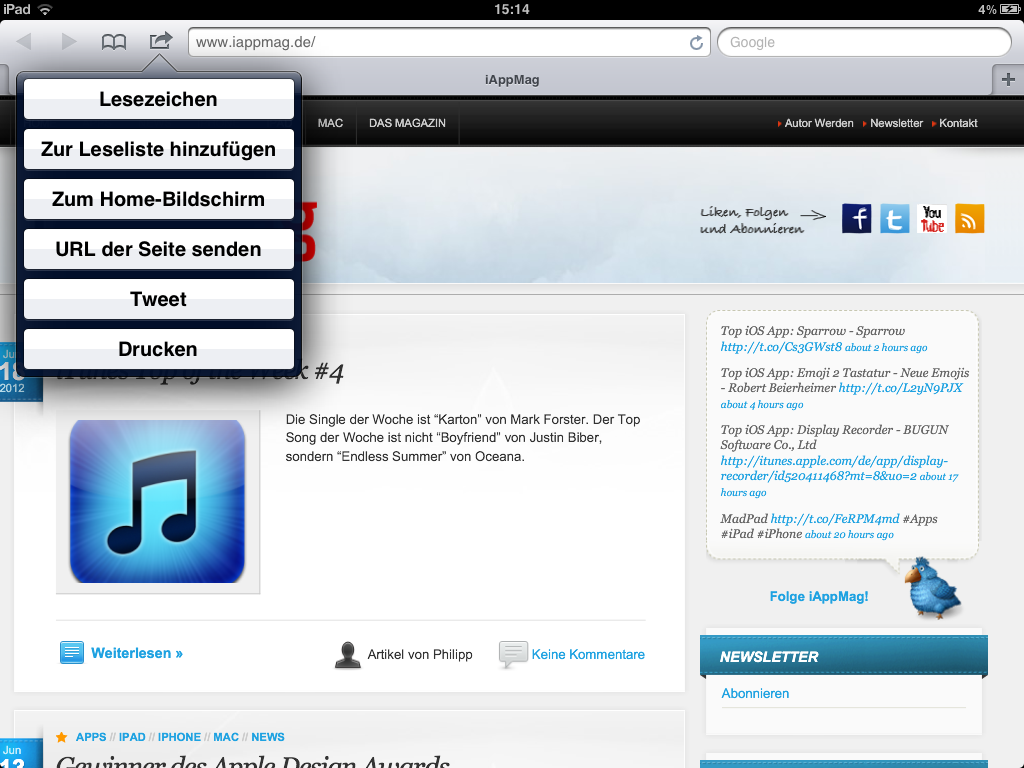Open the itunes.apple.com display-recorder link
Image resolution: width=1024 pixels, height=768 pixels.
click(834, 468)
